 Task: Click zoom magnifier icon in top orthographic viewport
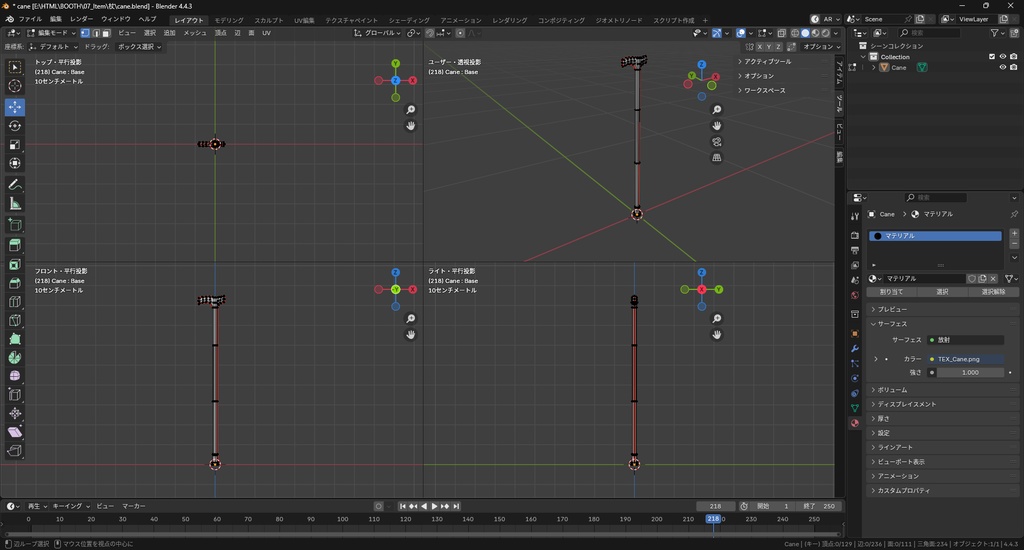410,110
